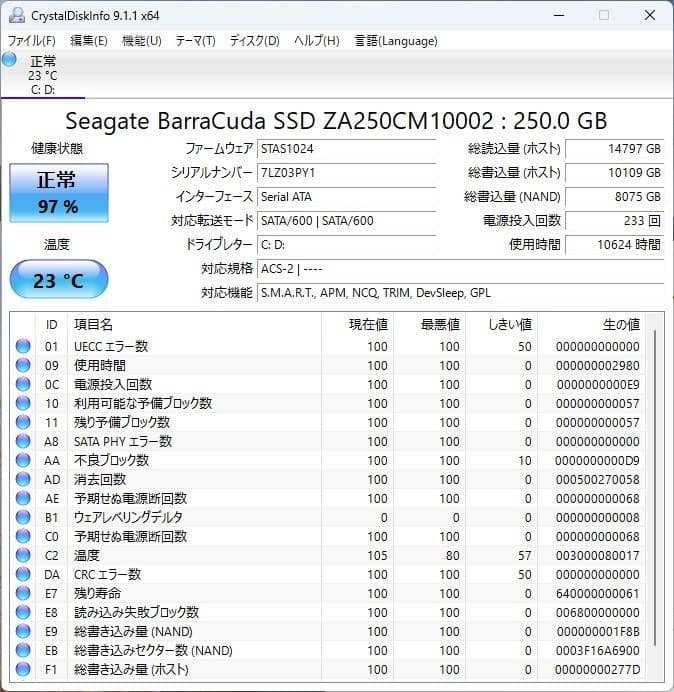
Task: Select the C: D: disk tab
Action: point(43,73)
